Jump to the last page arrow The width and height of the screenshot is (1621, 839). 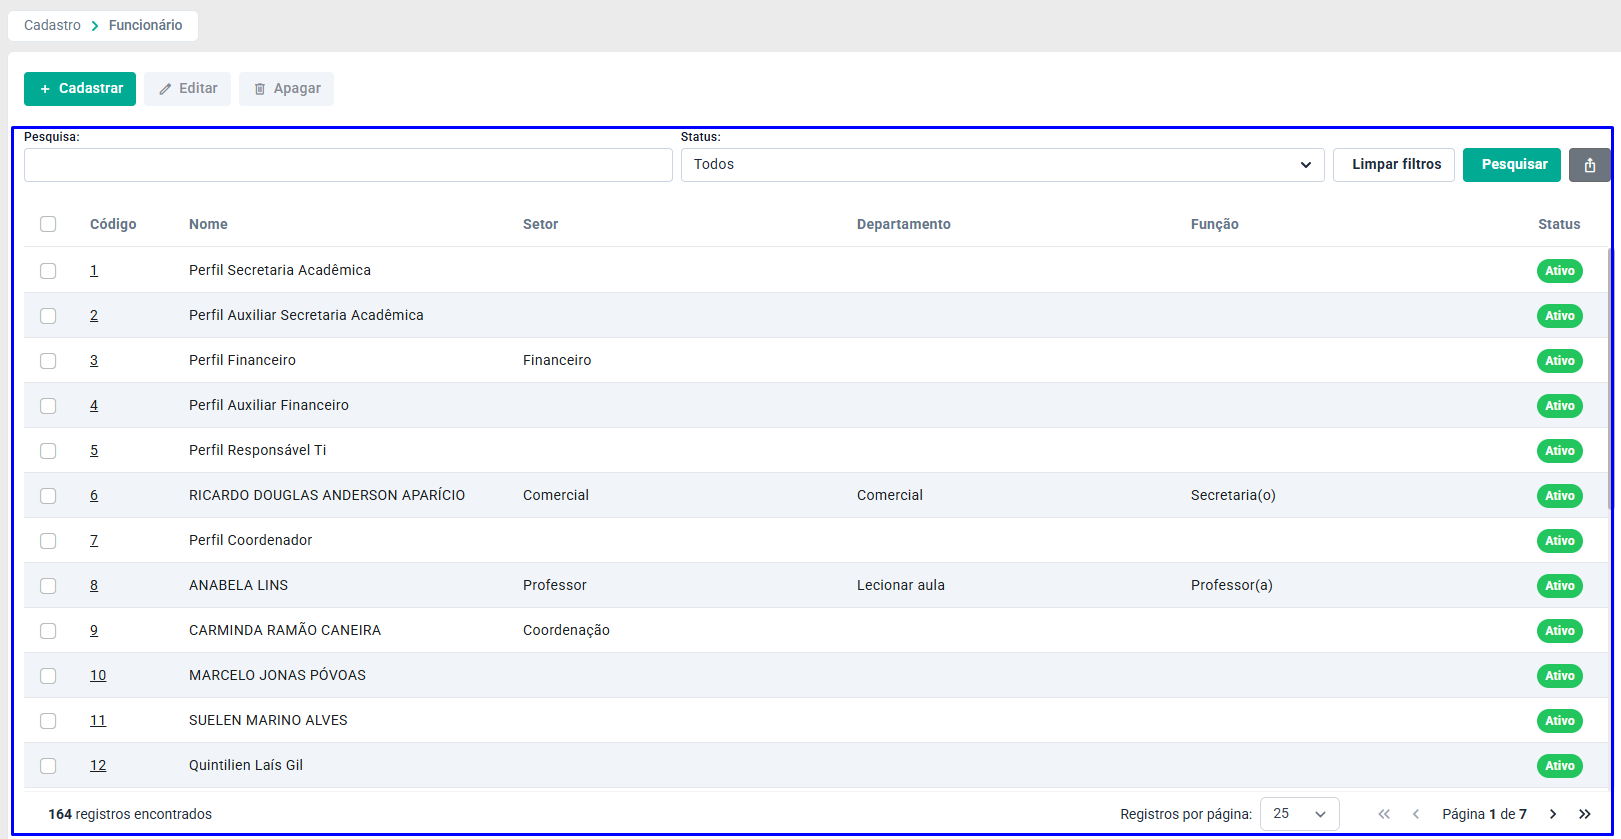tap(1585, 814)
